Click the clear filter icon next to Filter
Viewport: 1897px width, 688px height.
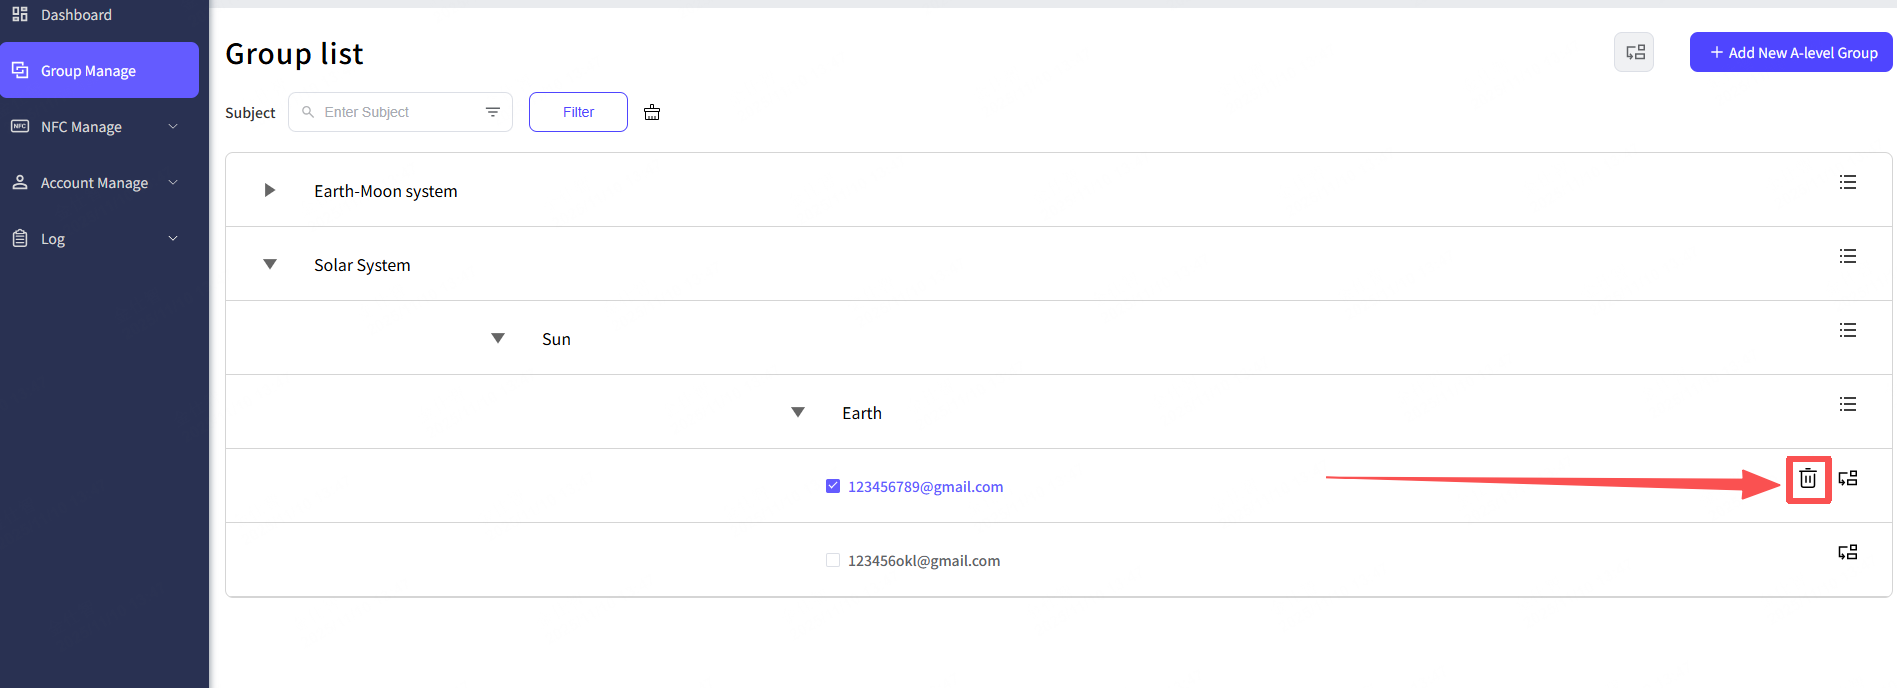pyautogui.click(x=652, y=112)
